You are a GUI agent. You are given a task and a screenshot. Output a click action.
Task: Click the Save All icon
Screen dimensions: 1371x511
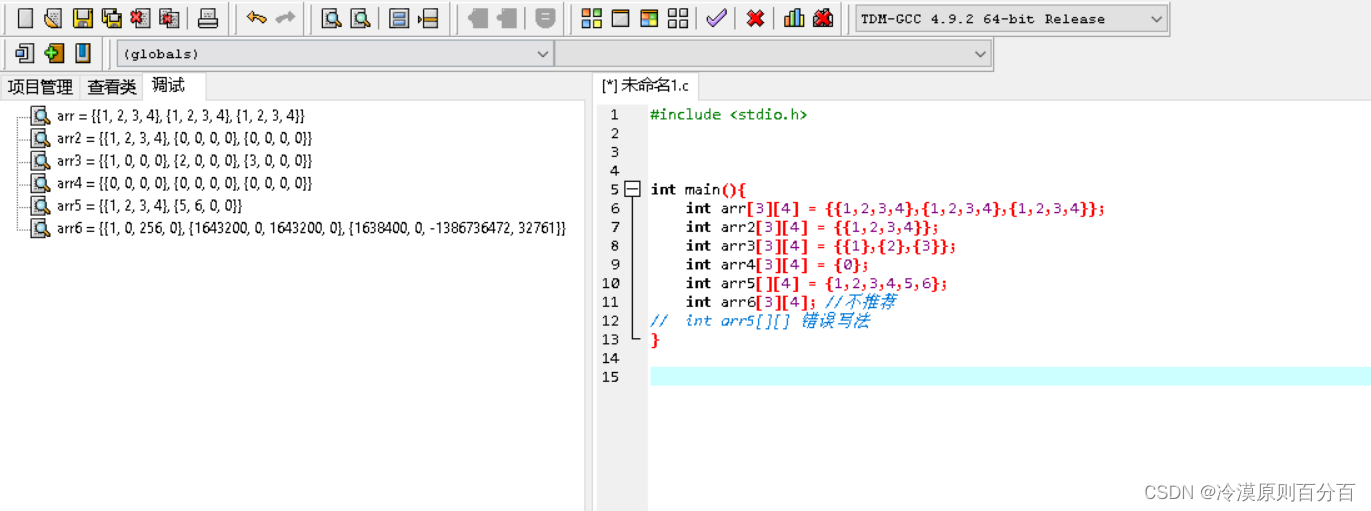pos(112,18)
